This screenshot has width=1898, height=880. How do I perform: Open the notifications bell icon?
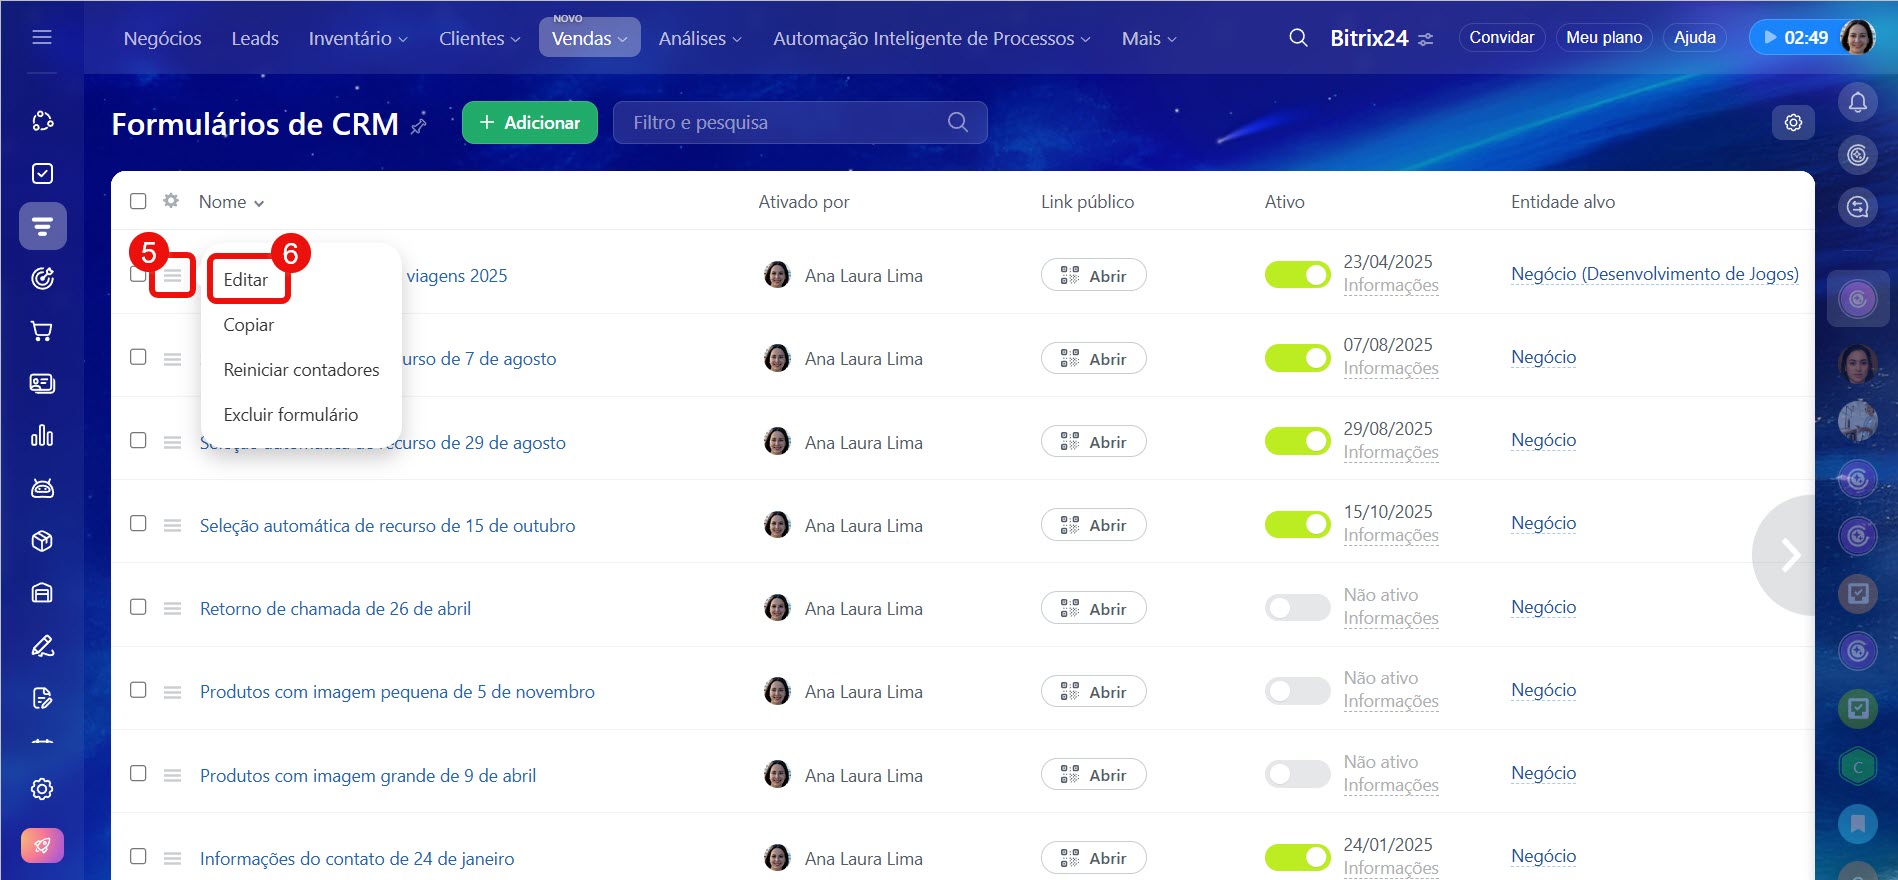[x=1857, y=102]
